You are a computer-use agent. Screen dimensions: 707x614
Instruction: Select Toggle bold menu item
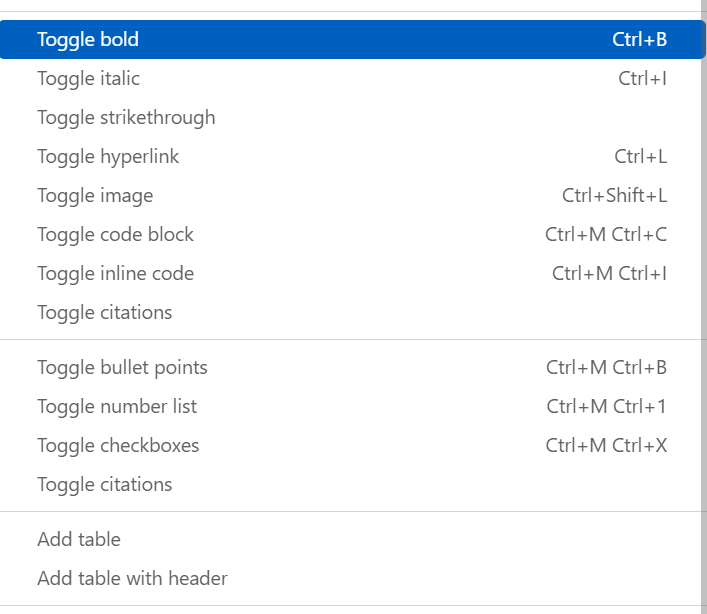point(88,40)
